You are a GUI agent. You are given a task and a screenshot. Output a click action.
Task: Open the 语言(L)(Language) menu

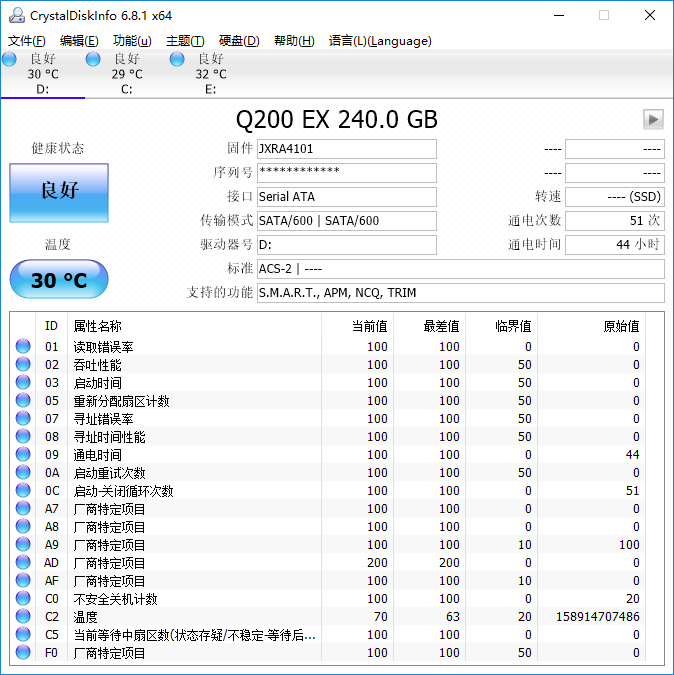point(380,41)
